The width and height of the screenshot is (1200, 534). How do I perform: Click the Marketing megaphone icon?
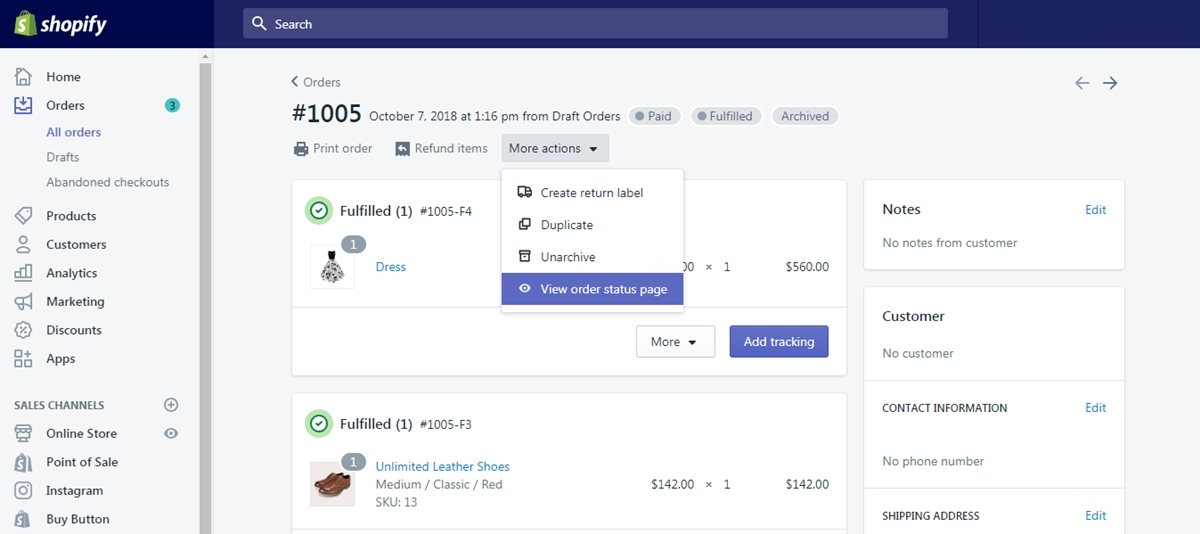click(x=23, y=301)
